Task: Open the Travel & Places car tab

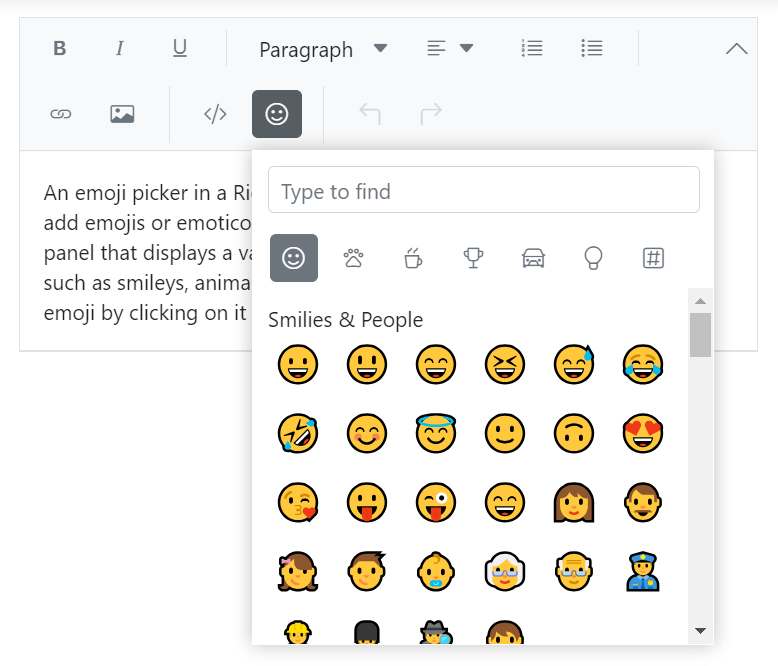Action: click(x=533, y=258)
